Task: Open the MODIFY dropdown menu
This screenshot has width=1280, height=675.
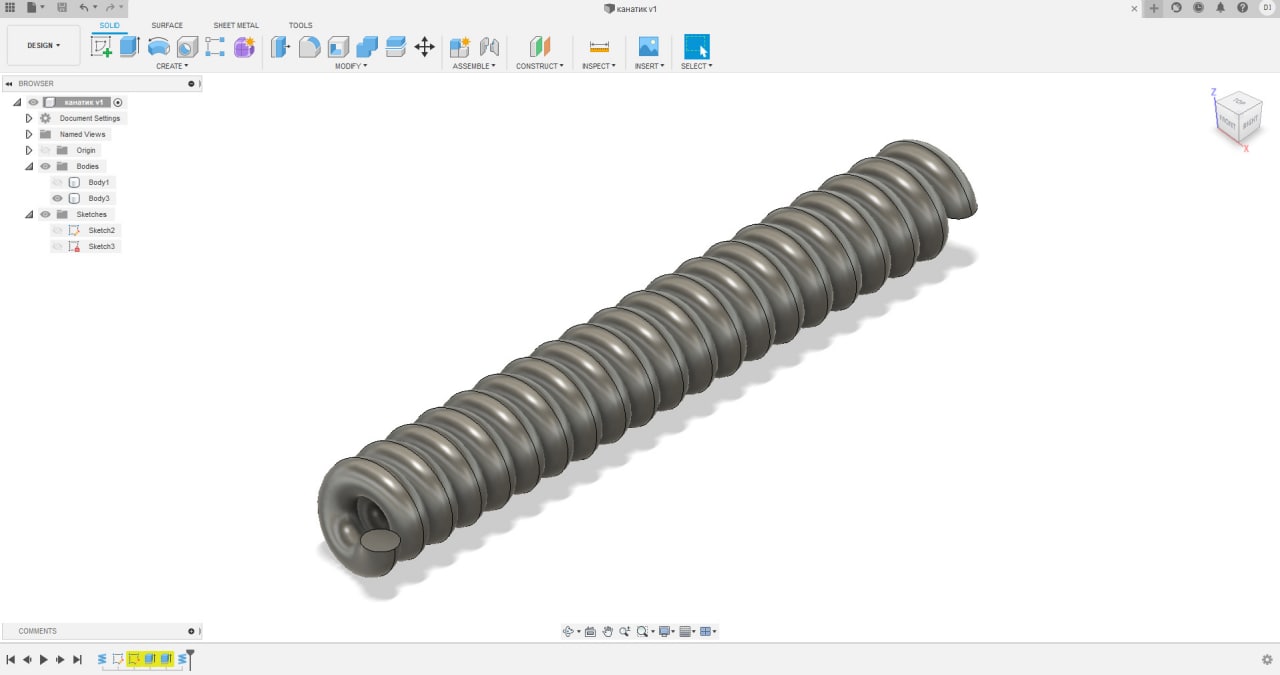Action: [351, 66]
